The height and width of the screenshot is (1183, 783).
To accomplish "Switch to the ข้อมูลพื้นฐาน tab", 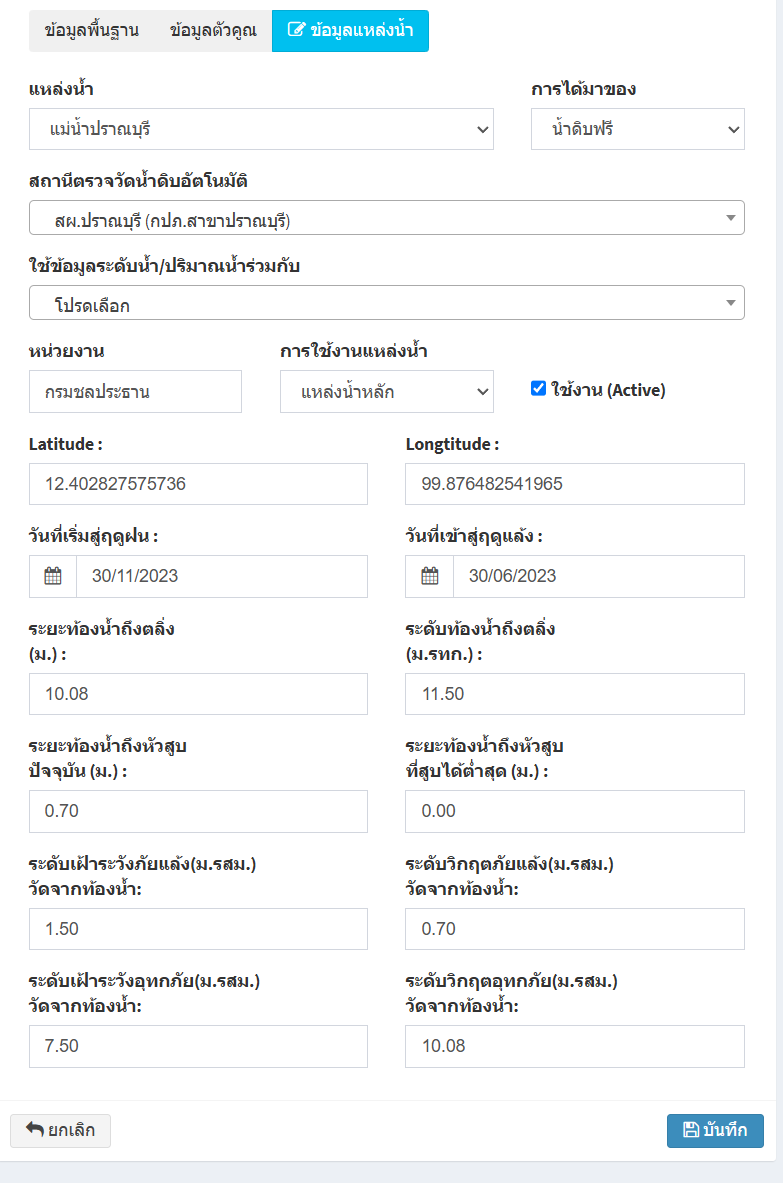I will point(91,31).
